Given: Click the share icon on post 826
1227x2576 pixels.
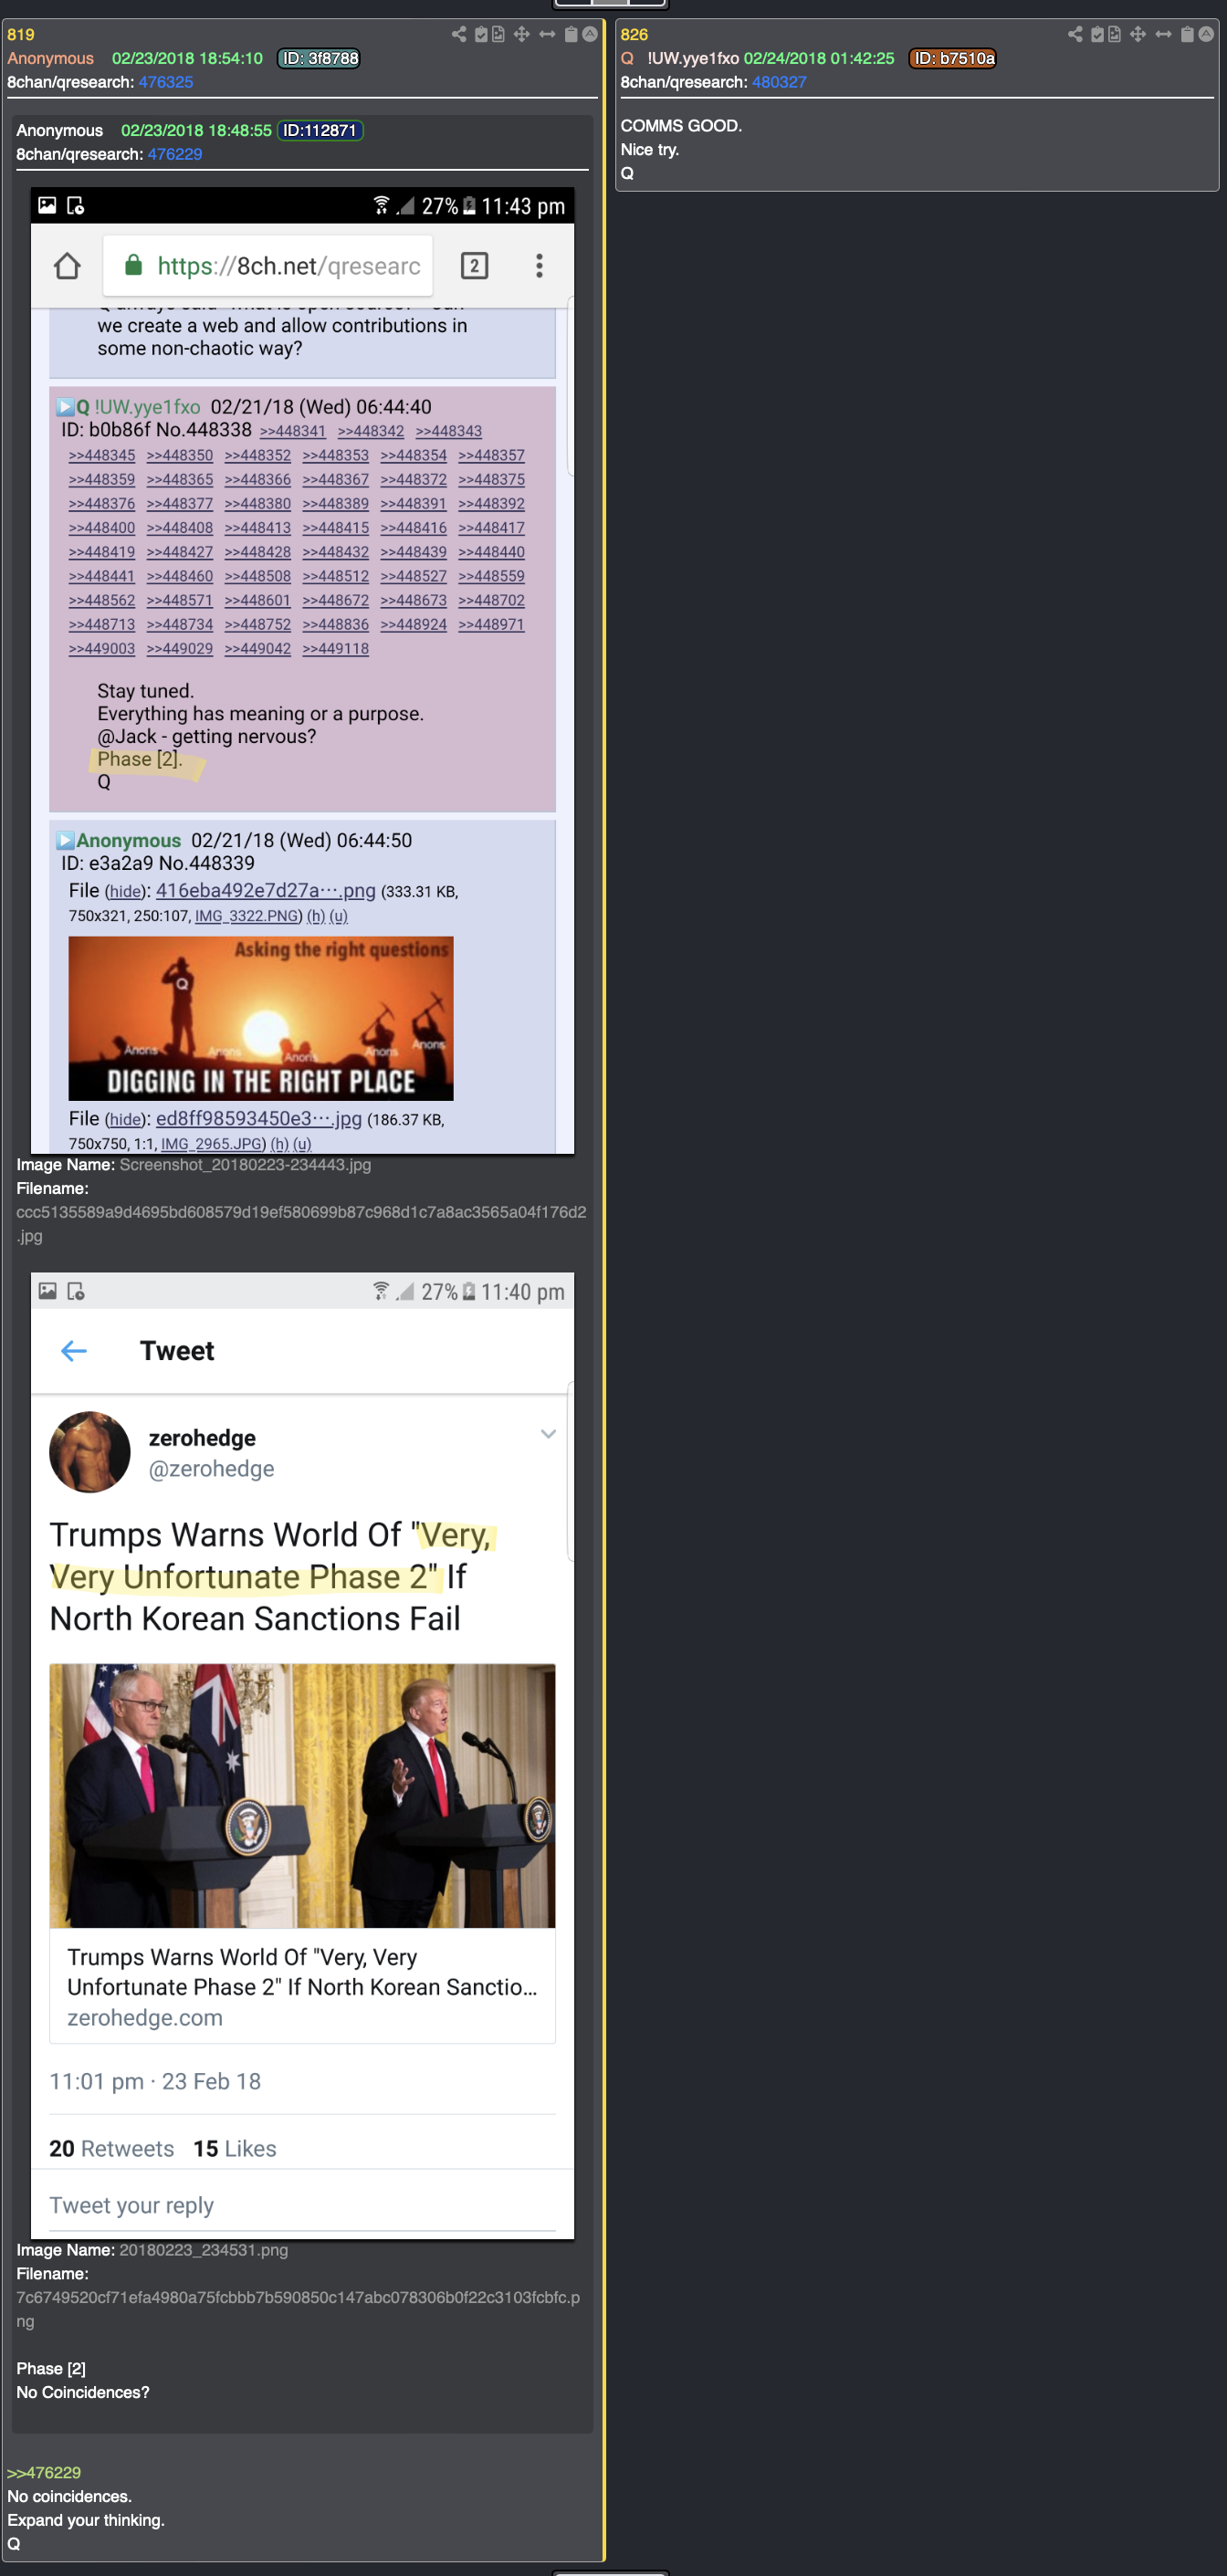Looking at the screenshot, I should pos(1075,34).
